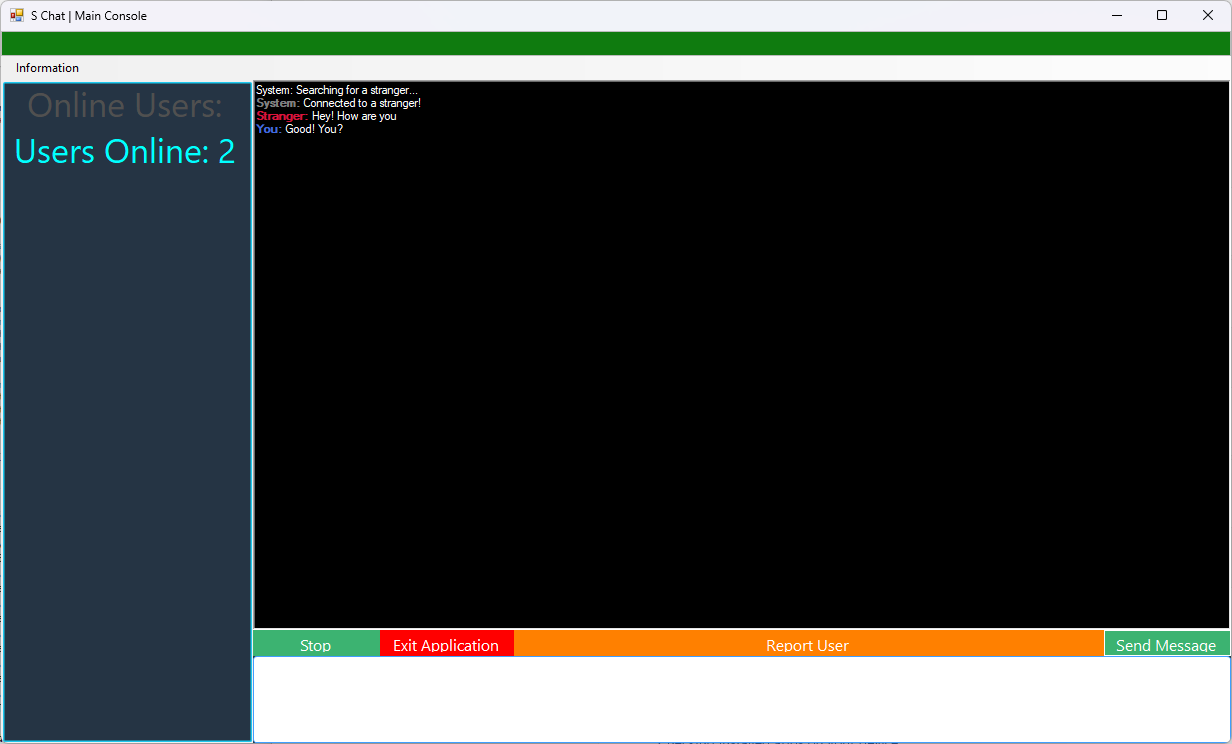Image resolution: width=1232 pixels, height=744 pixels.
Task: Minimize the S Chat window
Action: tap(1116, 15)
